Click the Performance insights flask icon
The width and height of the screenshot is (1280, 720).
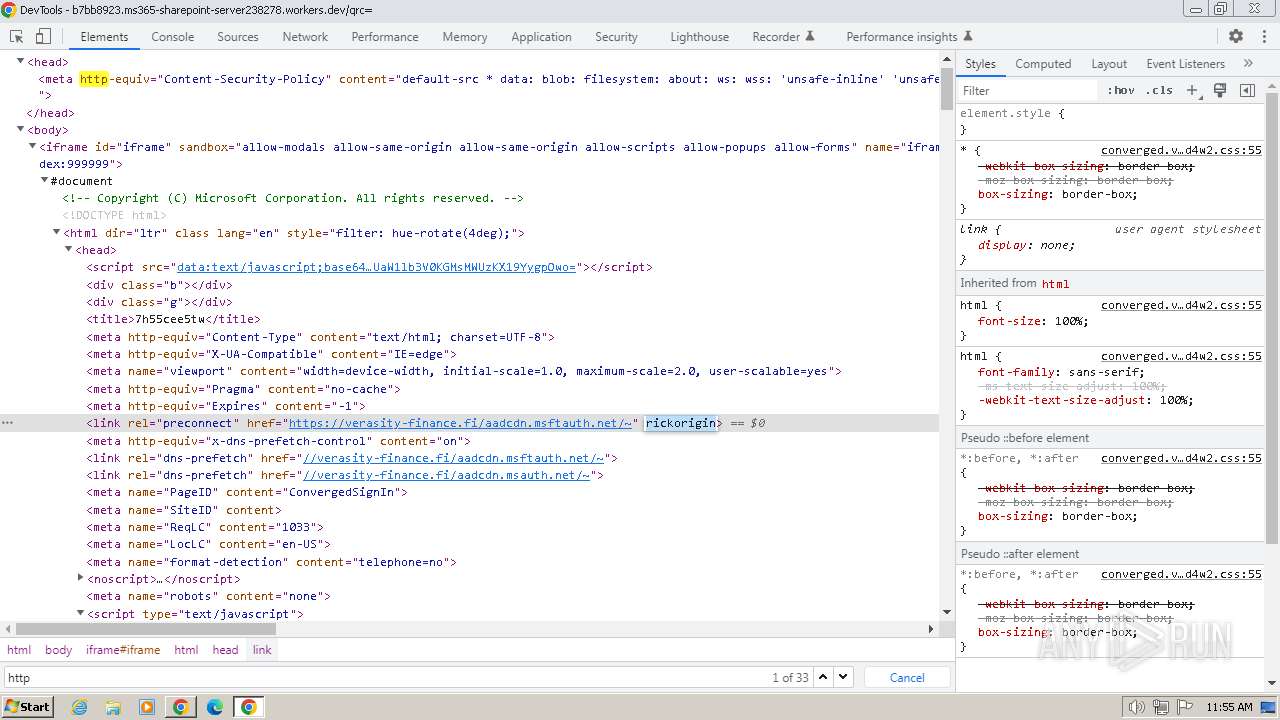(967, 36)
